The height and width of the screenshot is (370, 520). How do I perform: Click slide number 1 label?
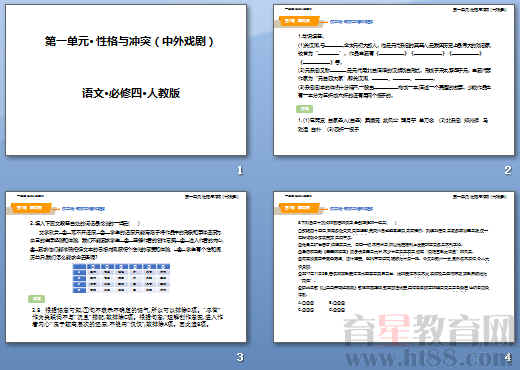[x=240, y=170]
